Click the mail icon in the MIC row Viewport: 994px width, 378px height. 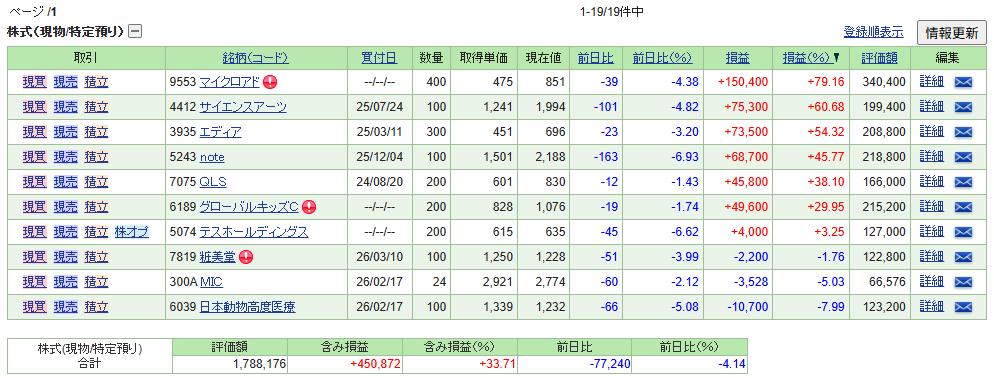pyautogui.click(x=963, y=282)
